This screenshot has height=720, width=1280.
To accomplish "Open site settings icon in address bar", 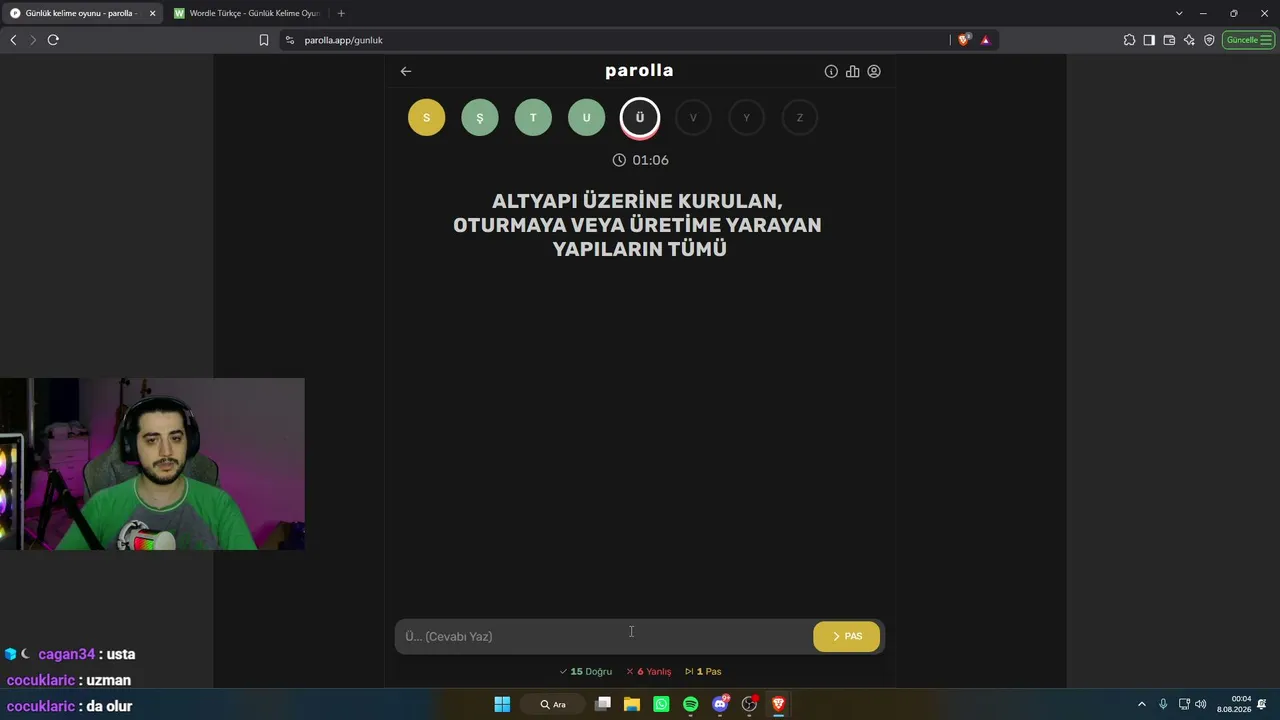I will [x=290, y=40].
